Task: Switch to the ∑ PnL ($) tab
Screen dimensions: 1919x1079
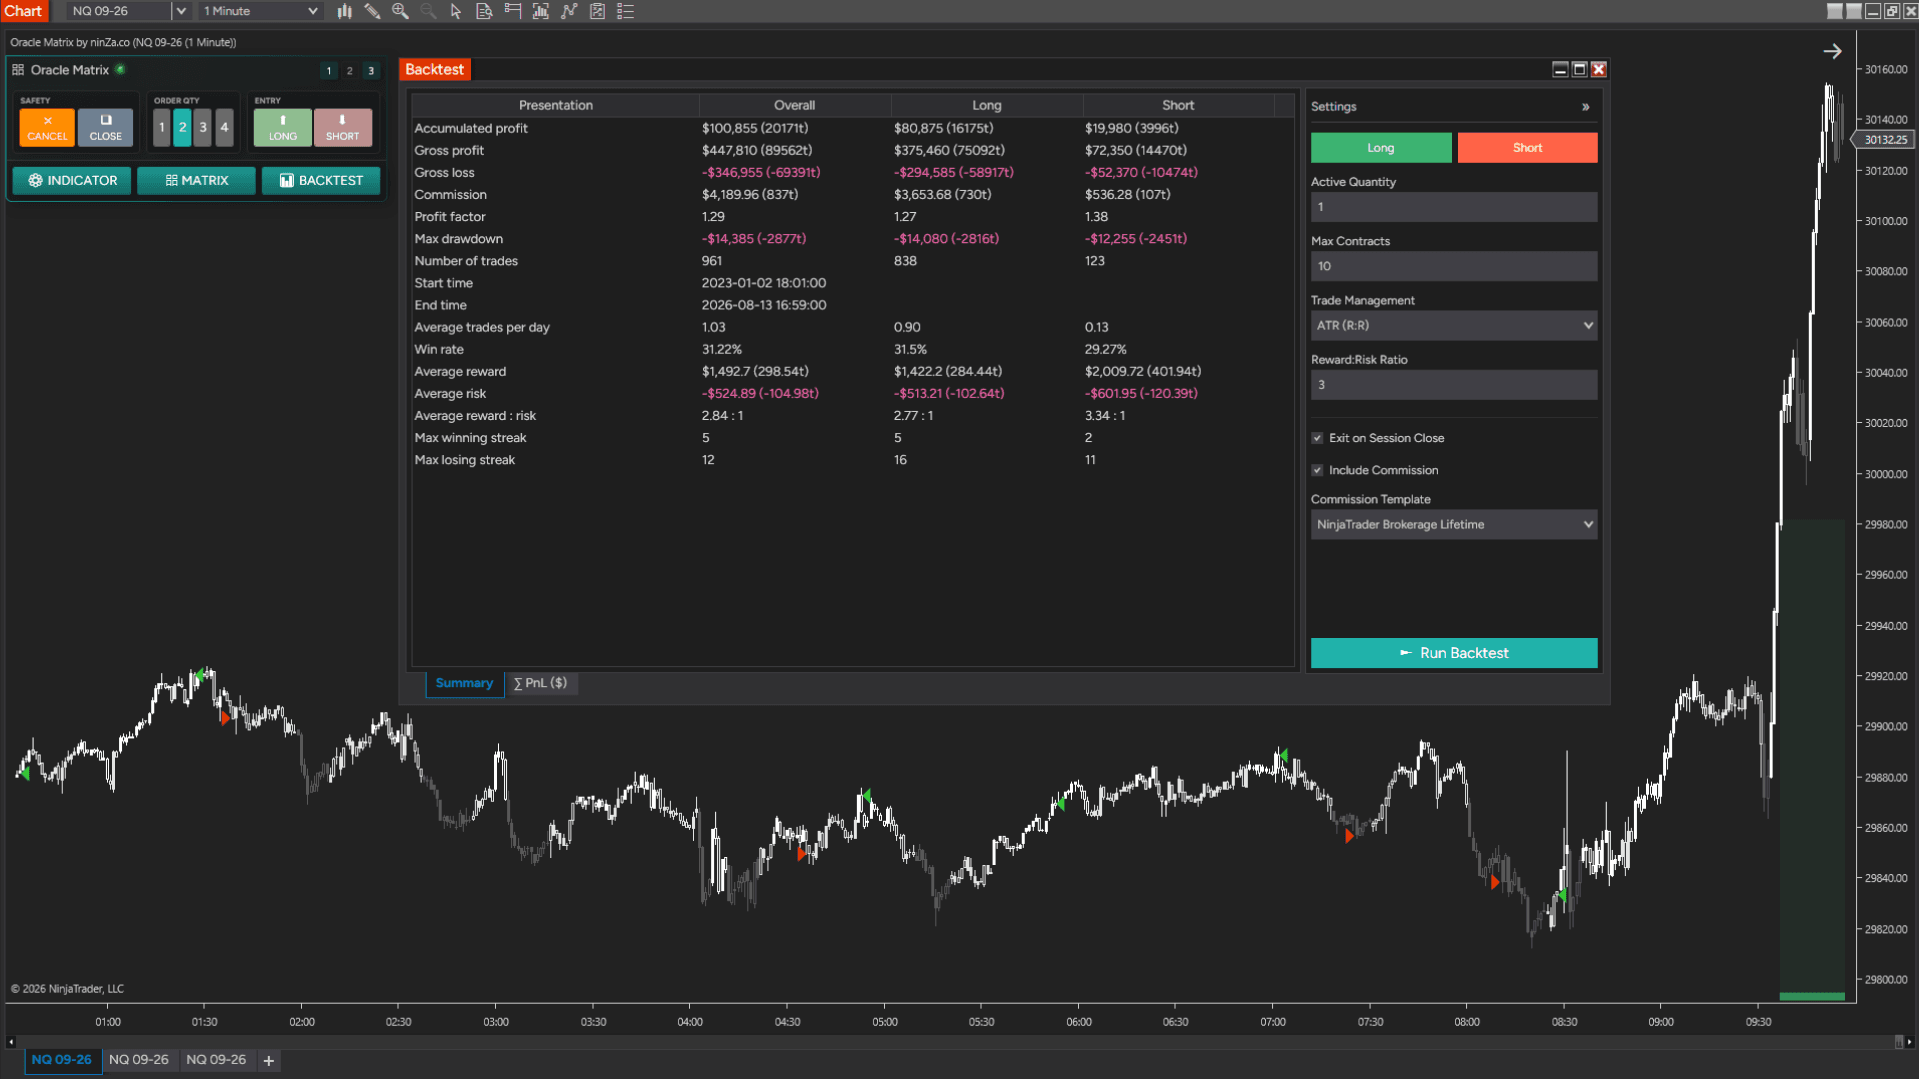Action: point(540,683)
